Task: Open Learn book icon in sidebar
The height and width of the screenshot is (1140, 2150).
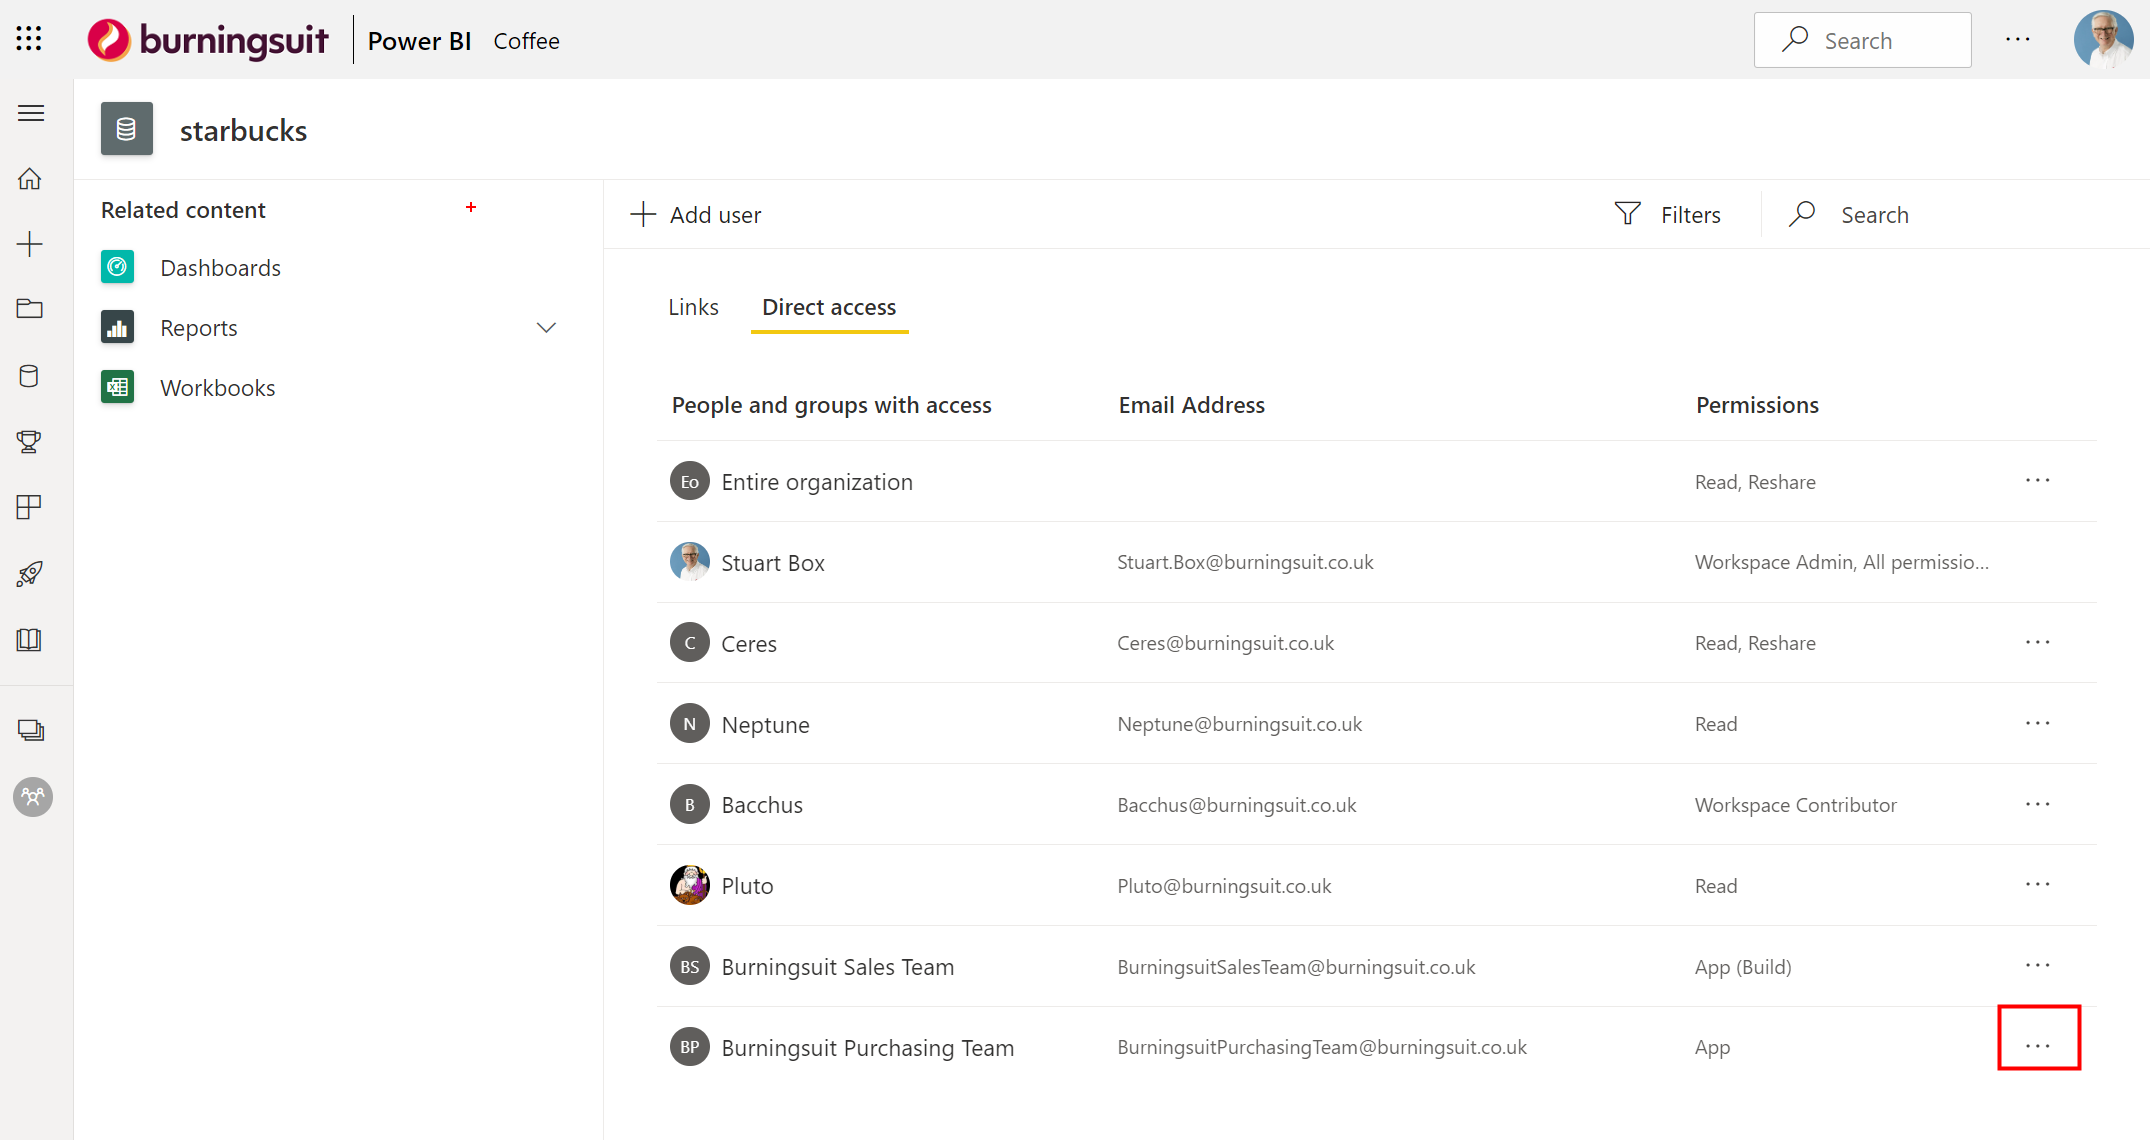Action: (x=30, y=640)
